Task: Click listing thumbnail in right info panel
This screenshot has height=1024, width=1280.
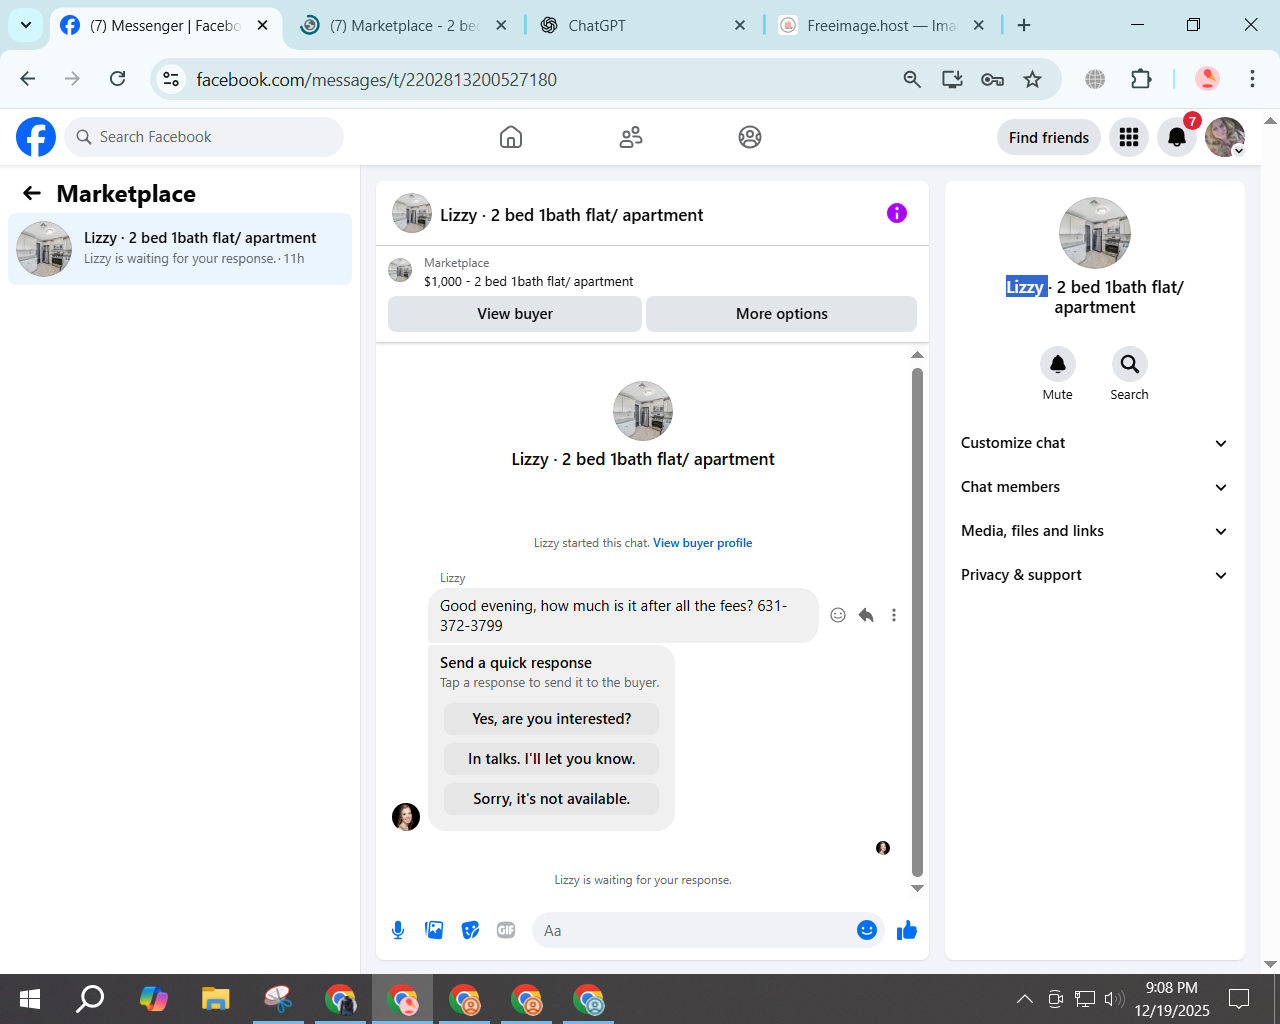Action: coord(1095,233)
